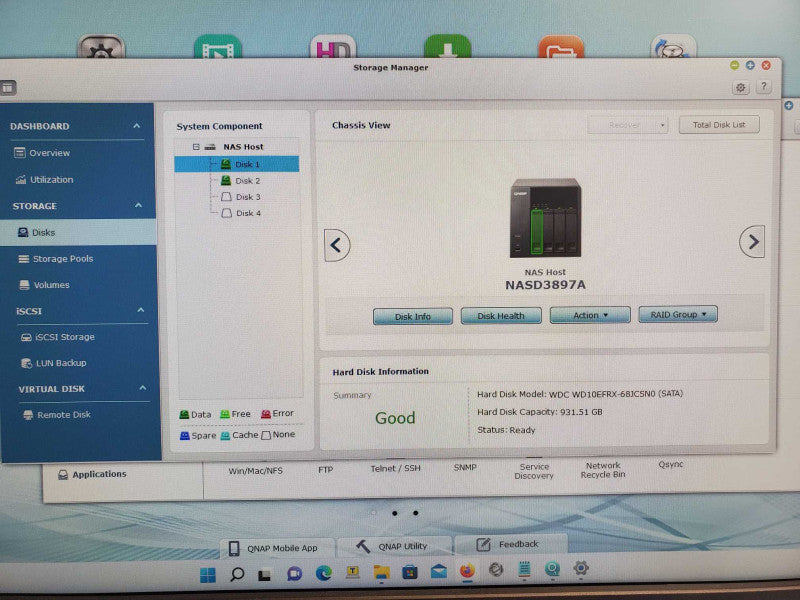The image size is (800, 600).
Task: Click the Disk Info button
Action: [x=413, y=316]
